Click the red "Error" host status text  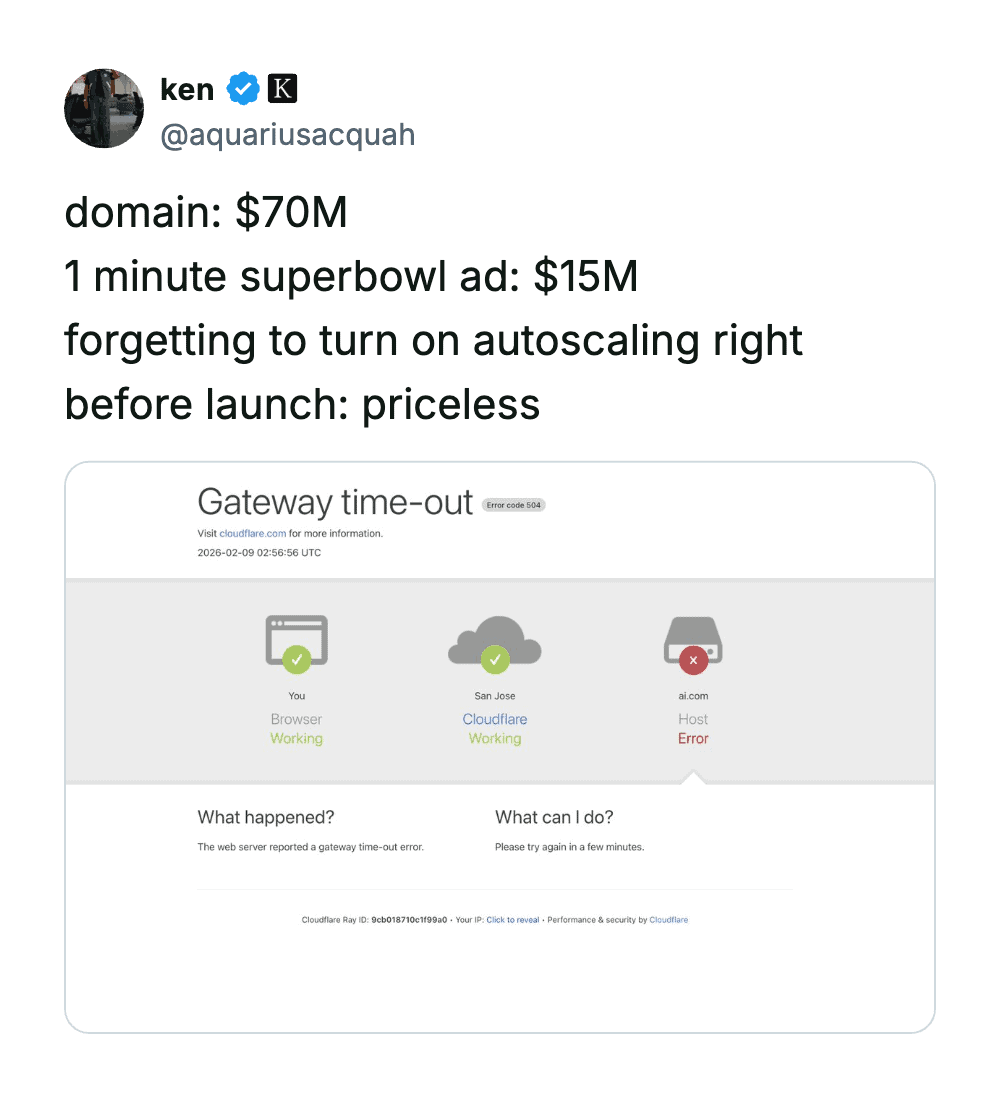(693, 739)
